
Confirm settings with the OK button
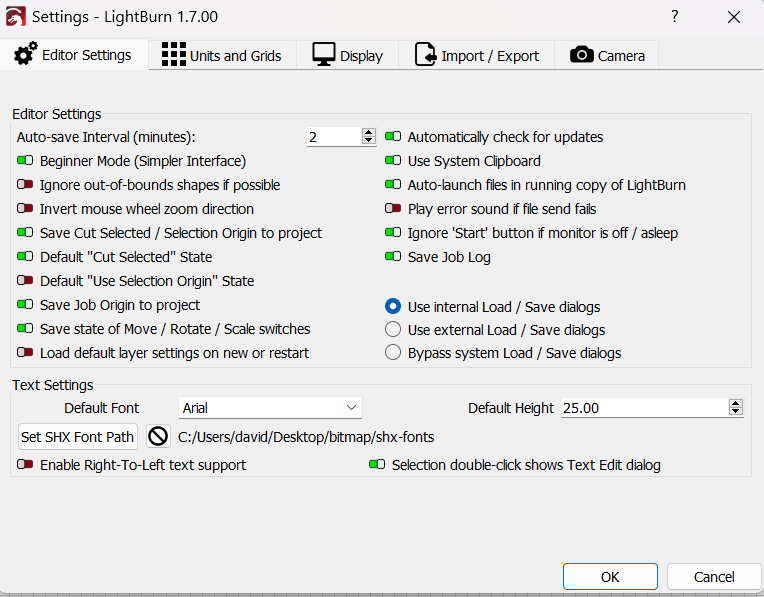pos(610,577)
